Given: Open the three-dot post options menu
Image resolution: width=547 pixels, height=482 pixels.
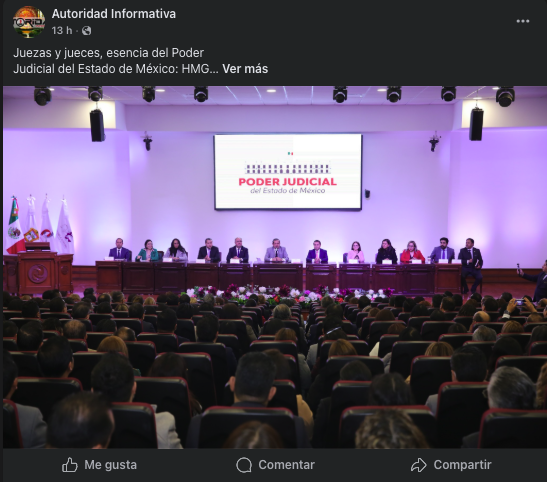Looking at the screenshot, I should coord(523,21).
